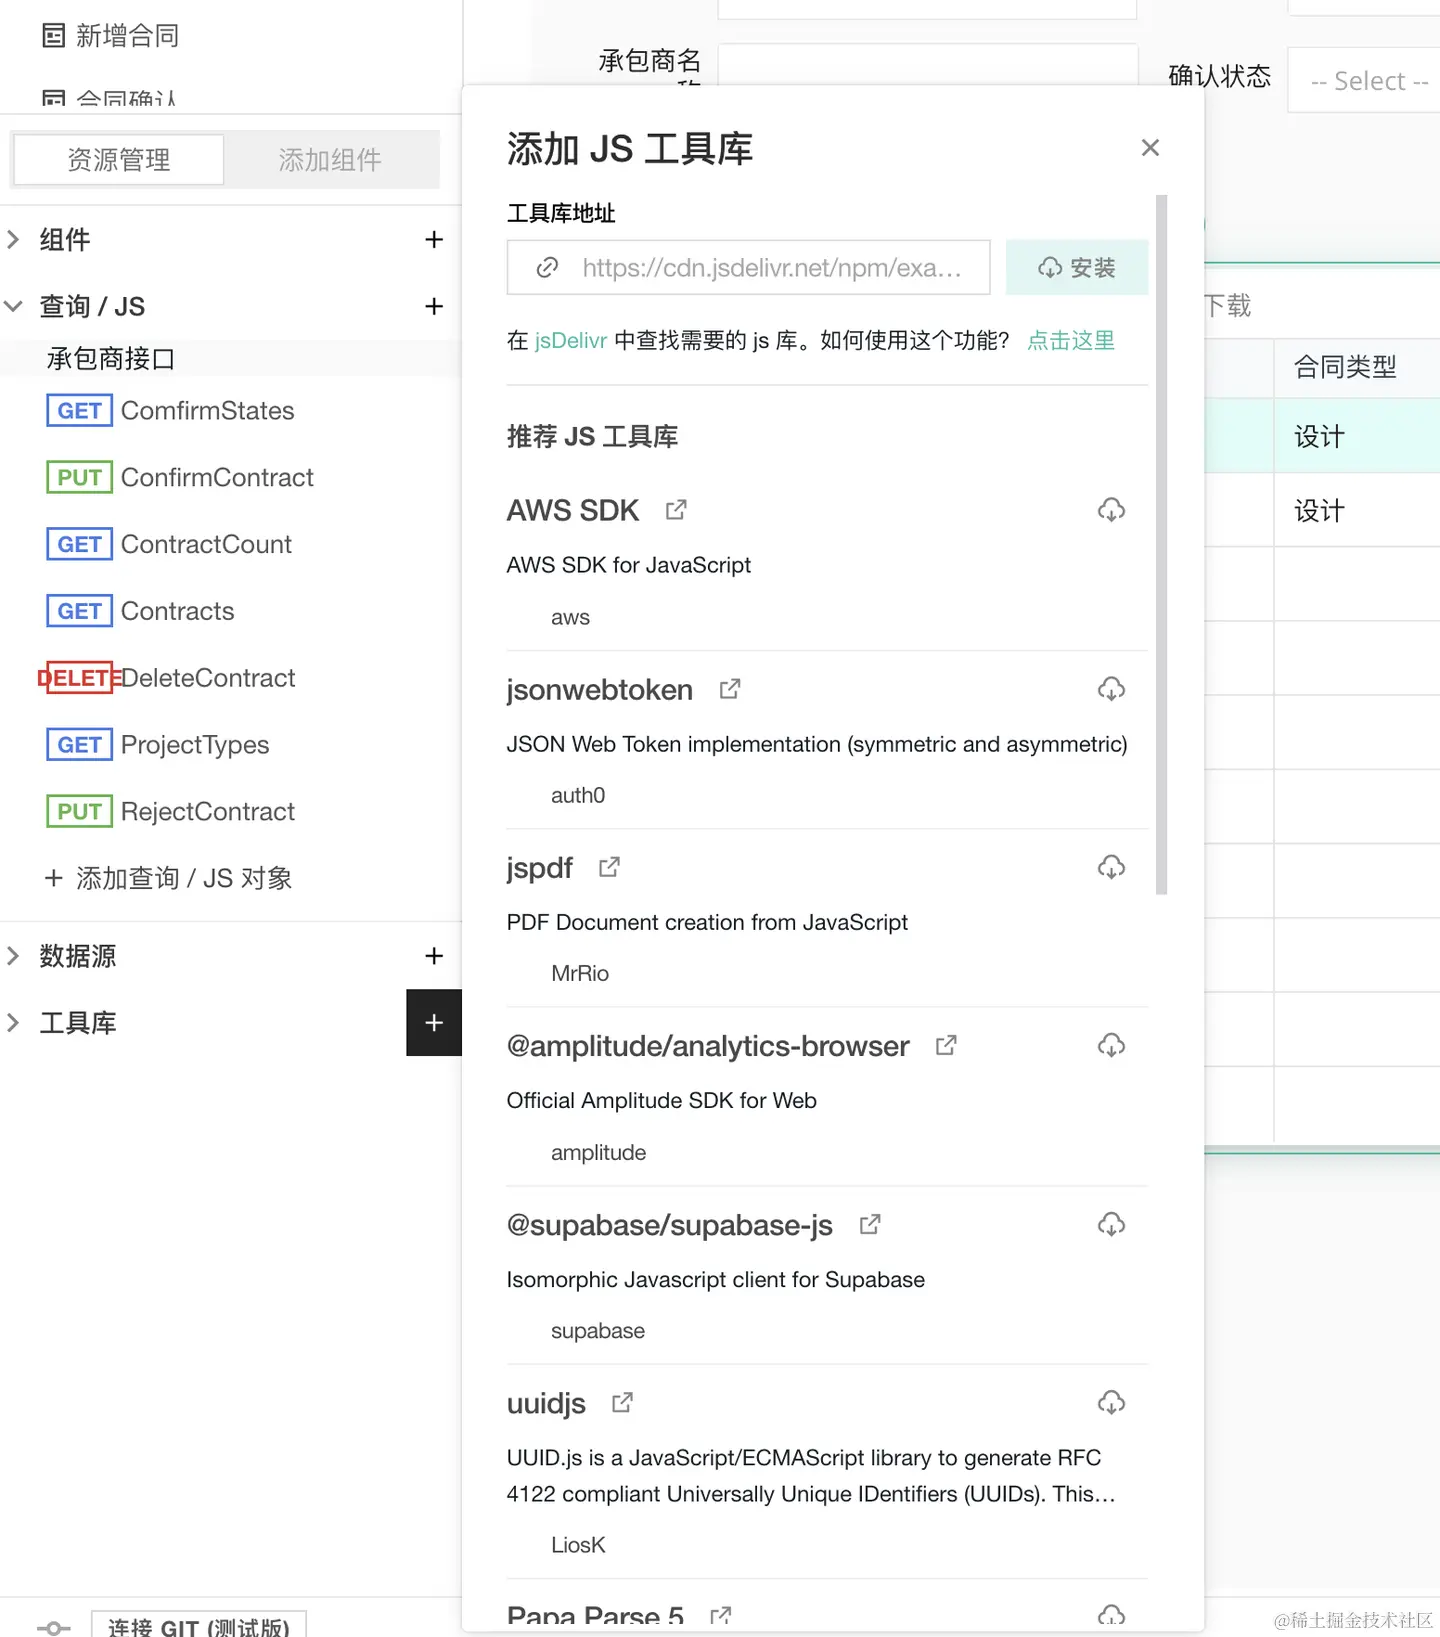Viewport: 1440px width, 1637px height.
Task: Install the jspdf library
Action: [x=1111, y=867]
